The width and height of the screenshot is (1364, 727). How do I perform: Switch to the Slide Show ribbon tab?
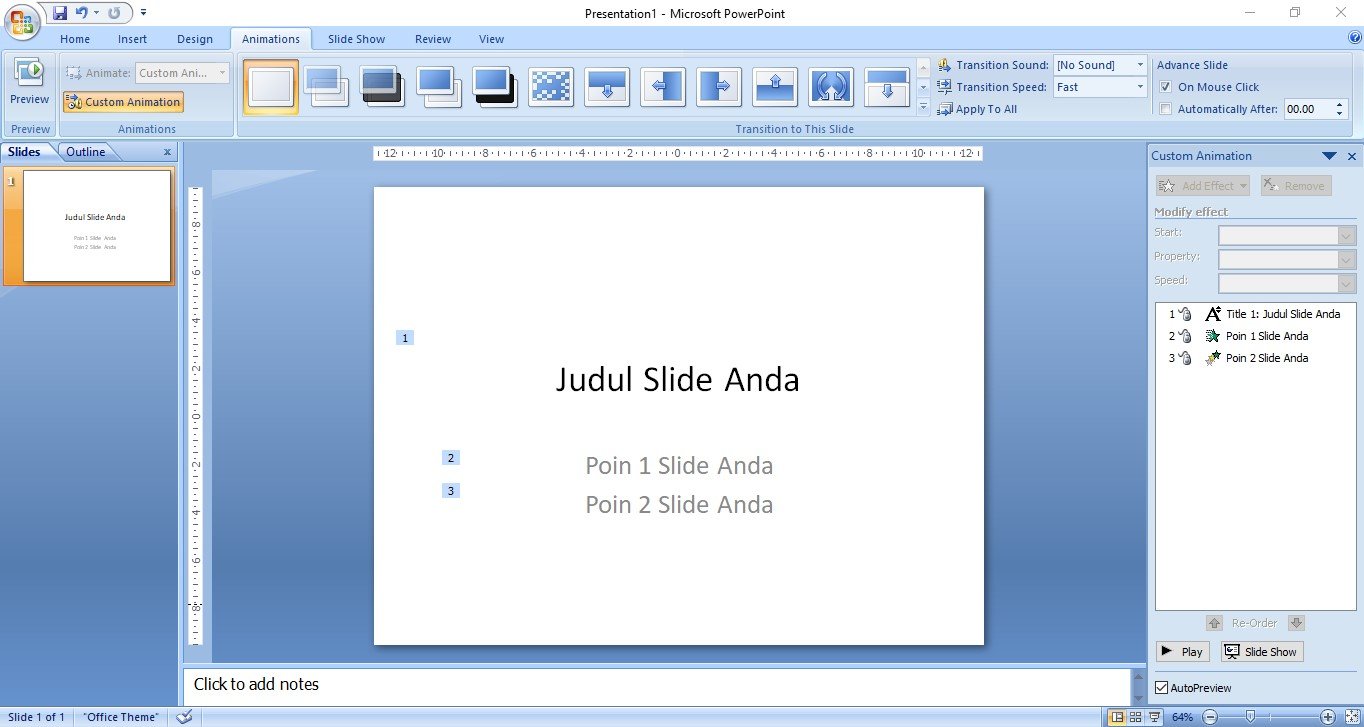click(356, 38)
